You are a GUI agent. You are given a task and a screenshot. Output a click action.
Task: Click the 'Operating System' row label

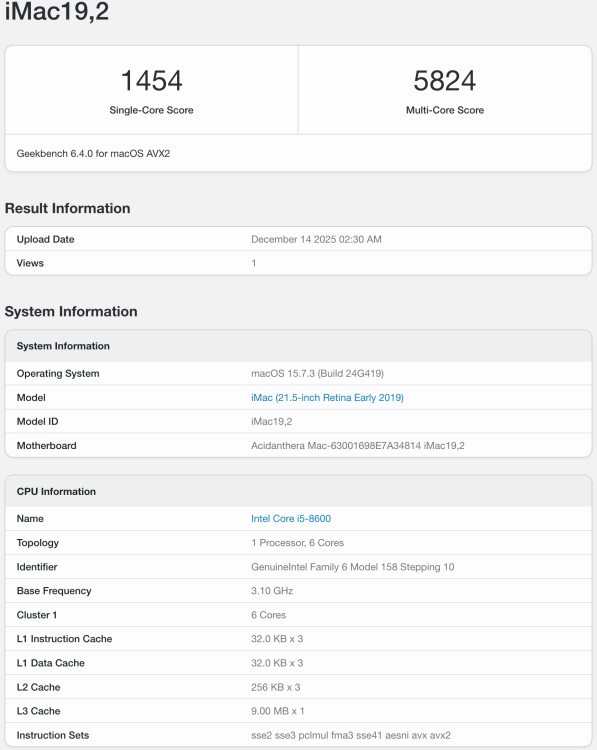[x=58, y=374]
